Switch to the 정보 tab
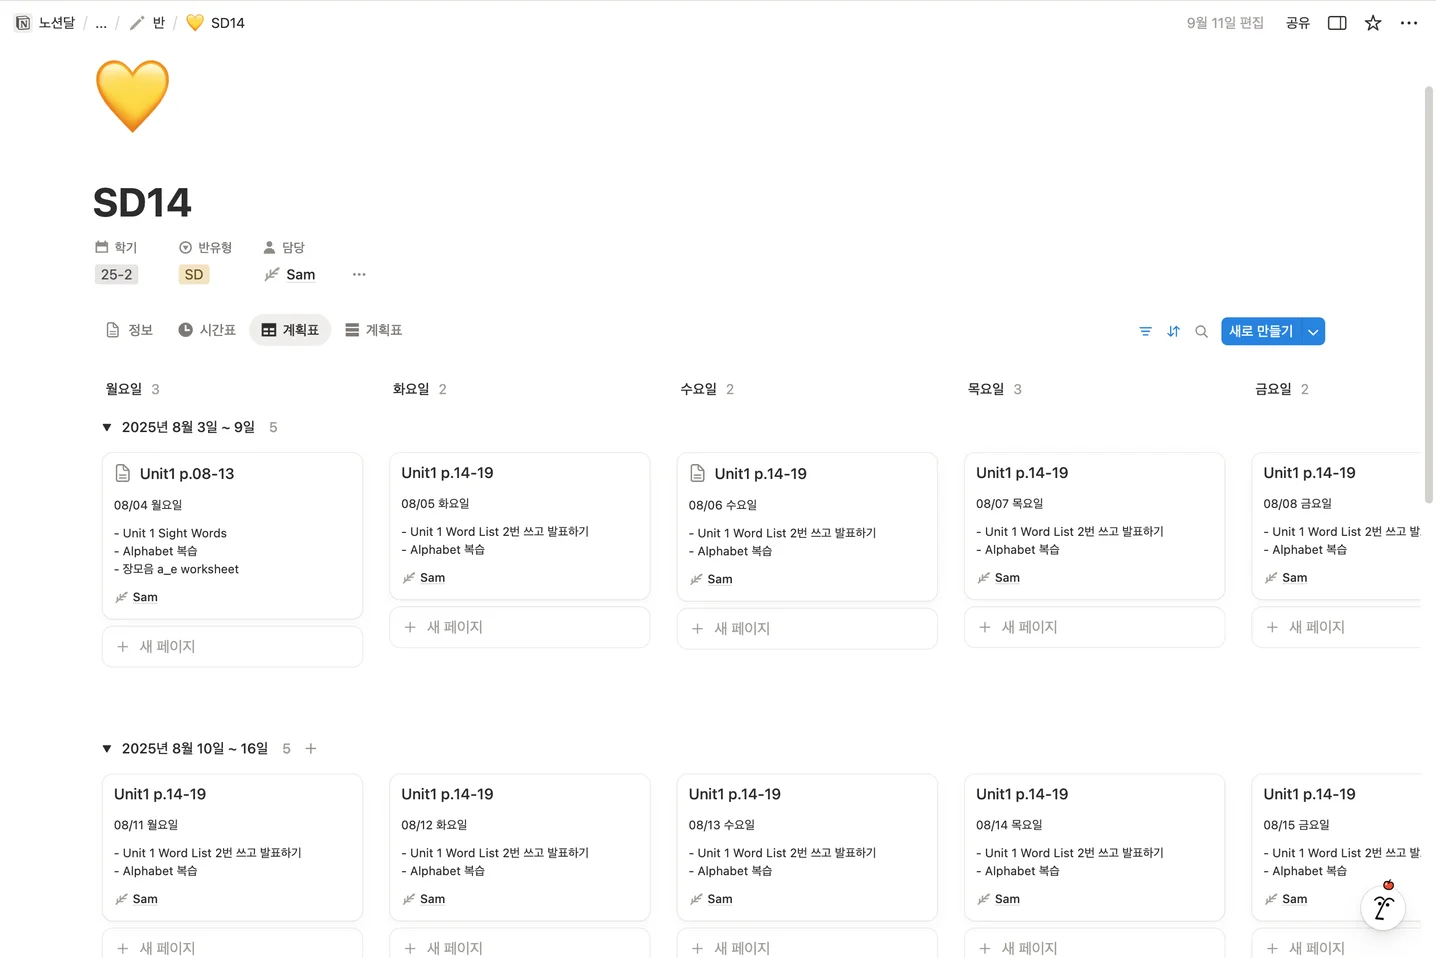The image size is (1436, 958). point(129,329)
